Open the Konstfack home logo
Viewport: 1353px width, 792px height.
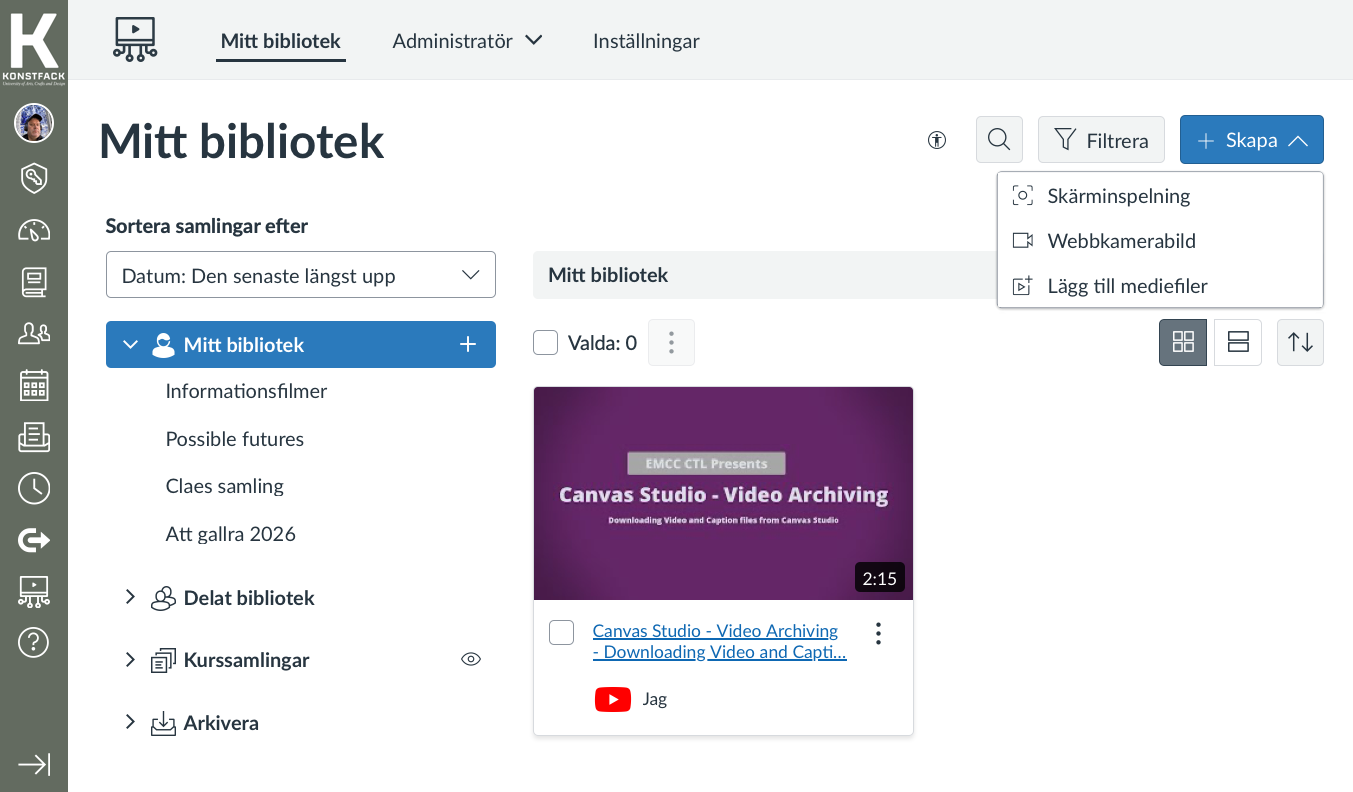[34, 46]
